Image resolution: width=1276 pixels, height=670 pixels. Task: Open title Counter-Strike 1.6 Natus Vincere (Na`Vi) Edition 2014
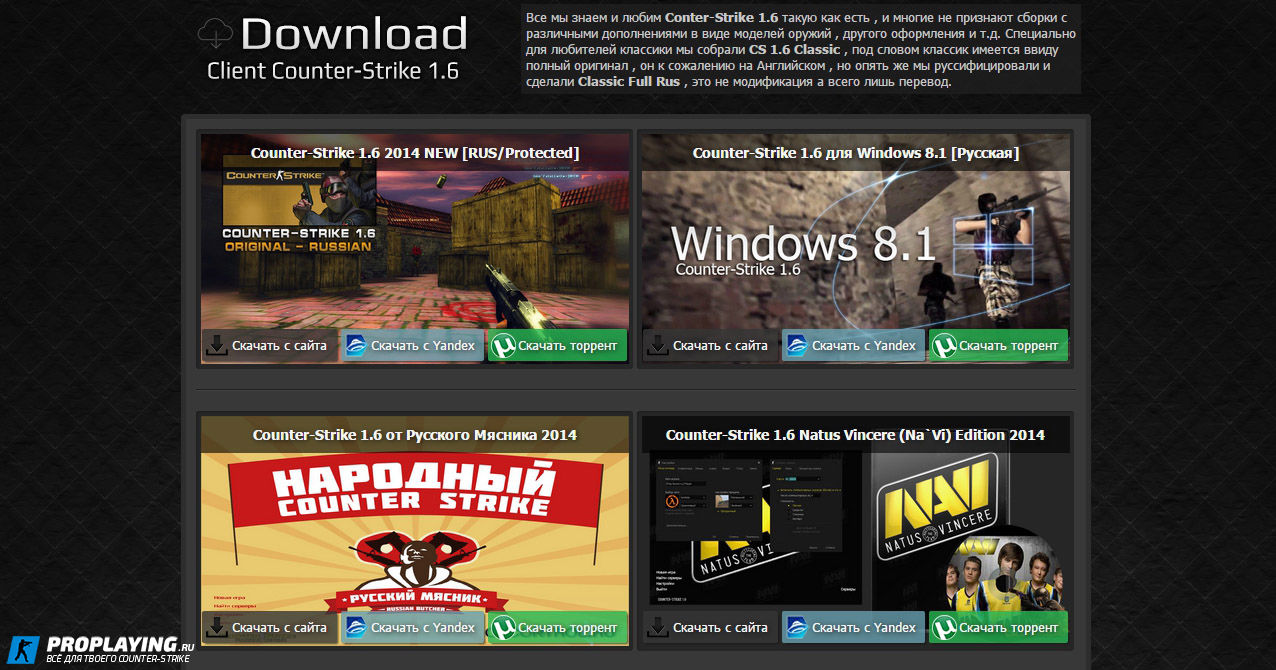coord(856,435)
